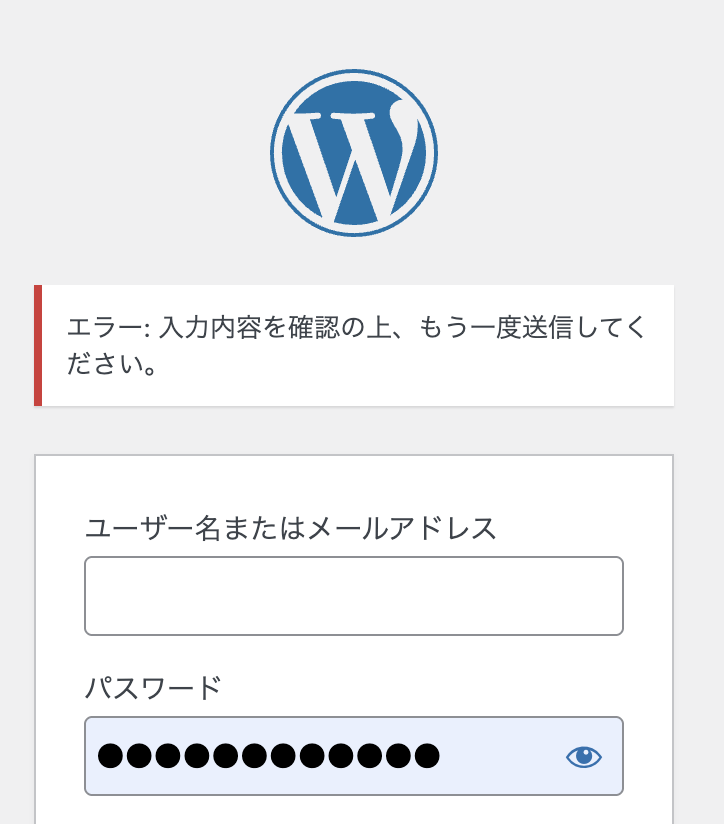
Task: Click the パスワード label
Action: pyautogui.click(x=153, y=688)
